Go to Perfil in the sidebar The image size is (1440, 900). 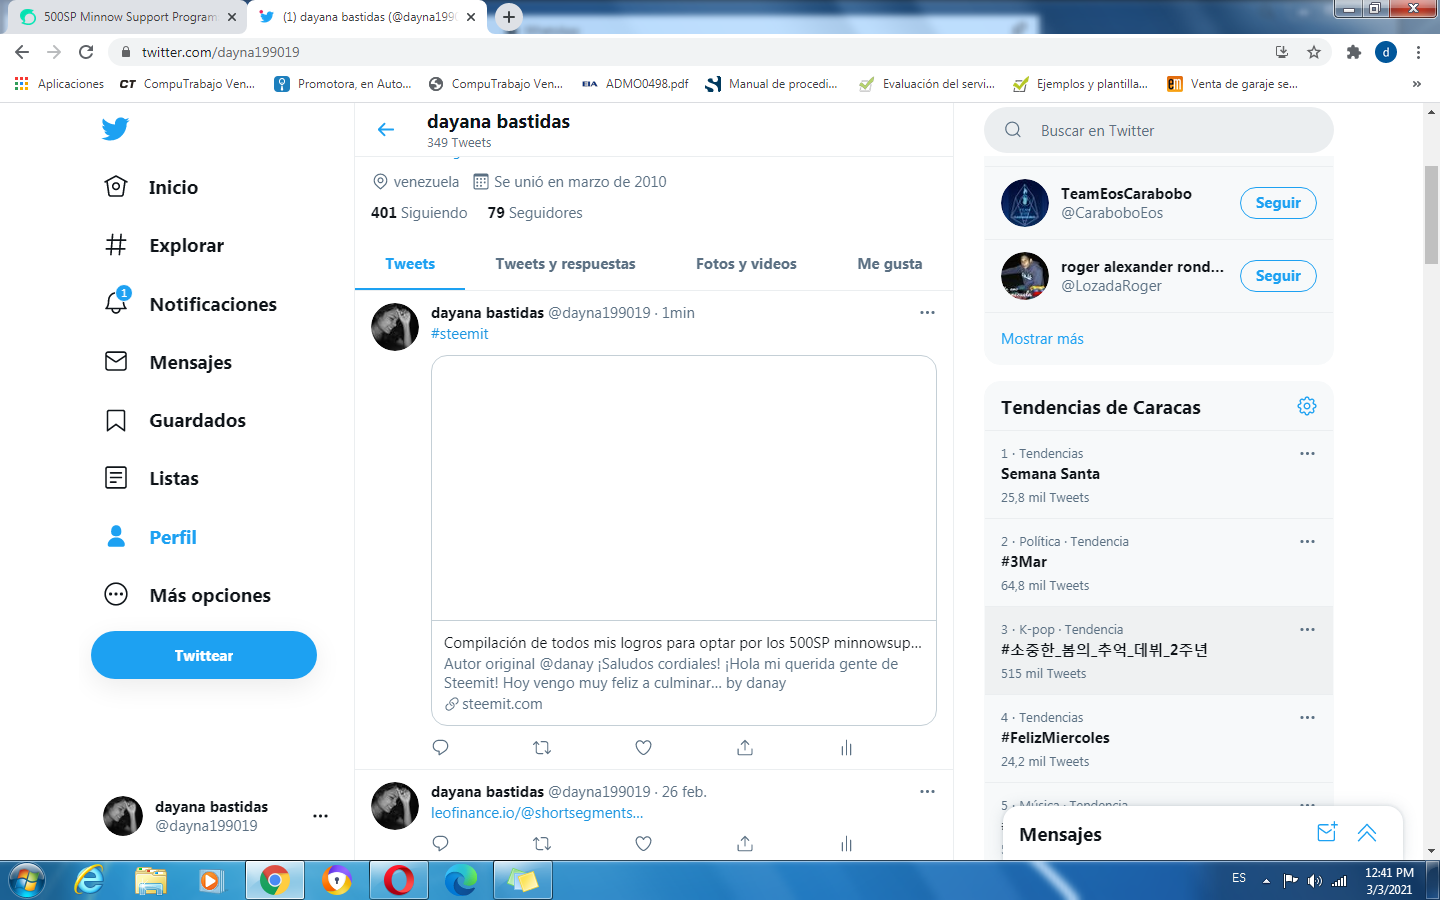coord(151,537)
